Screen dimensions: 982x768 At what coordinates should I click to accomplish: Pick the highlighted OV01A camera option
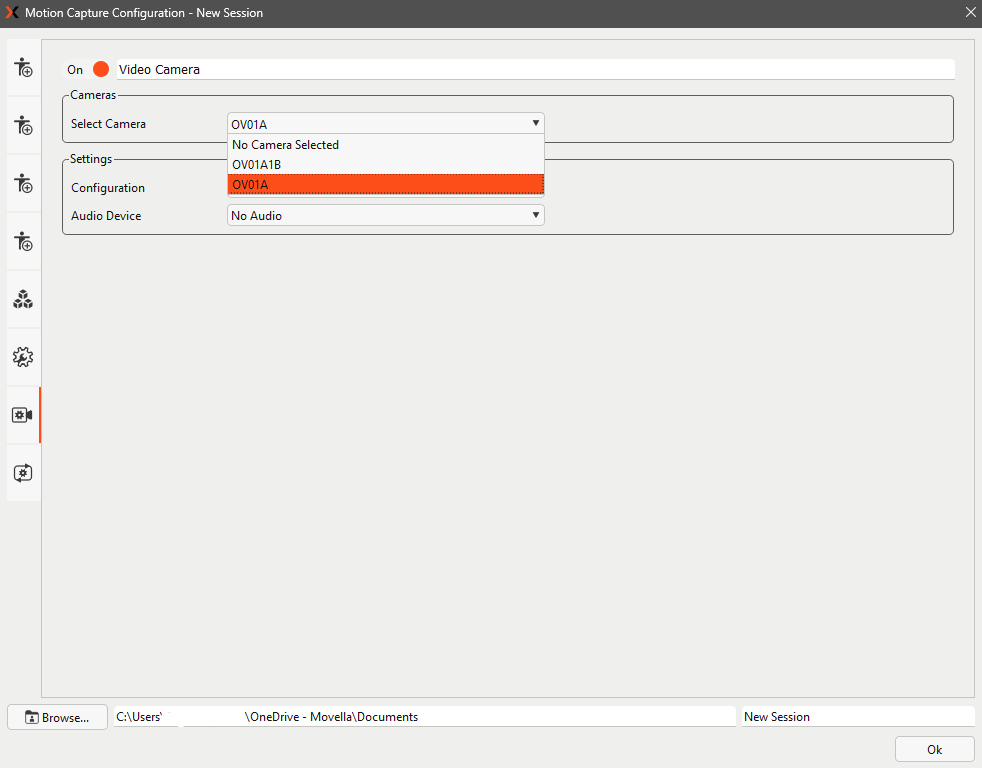(x=386, y=185)
